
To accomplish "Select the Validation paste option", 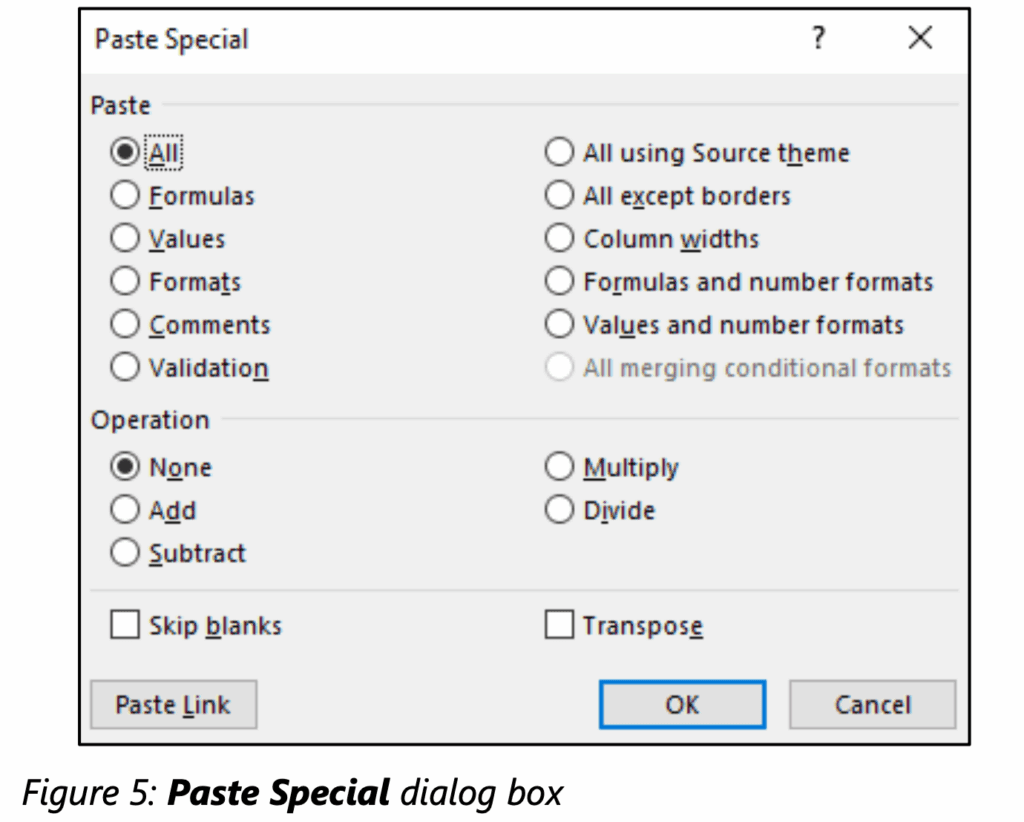I will [x=125, y=368].
